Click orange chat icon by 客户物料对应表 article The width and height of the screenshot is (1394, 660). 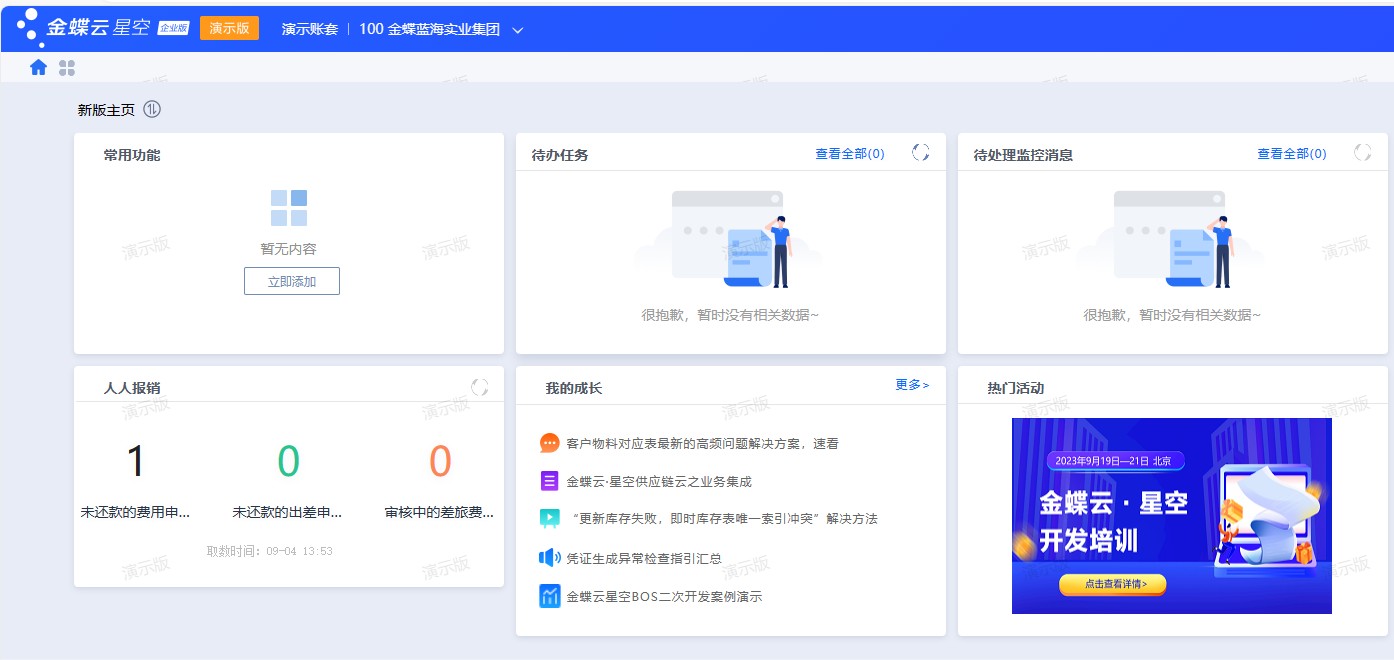550,443
